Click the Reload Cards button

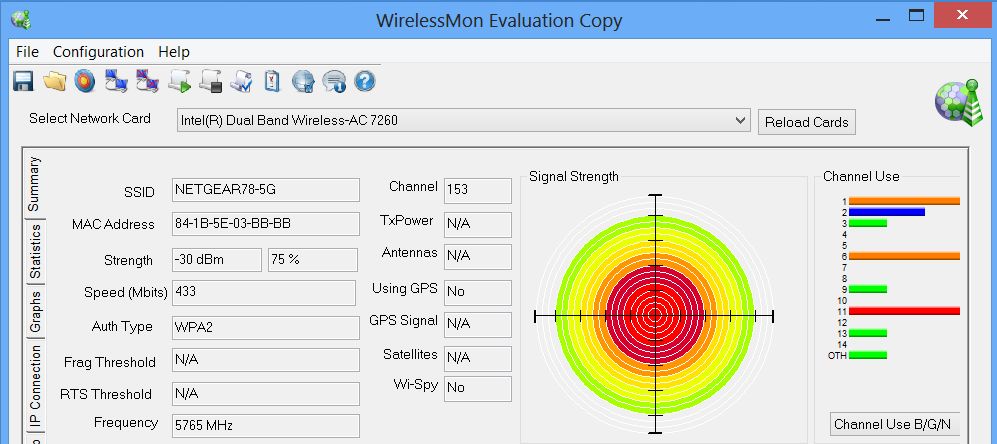(806, 122)
